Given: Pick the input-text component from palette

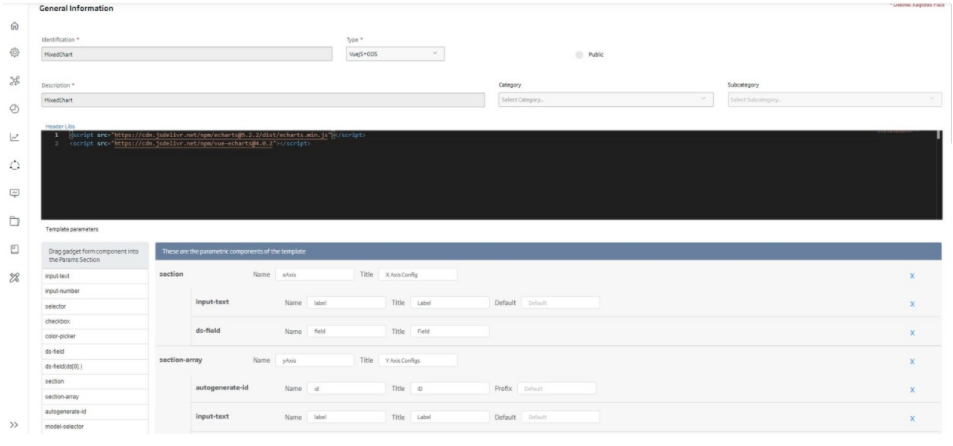Looking at the screenshot, I should tap(95, 276).
